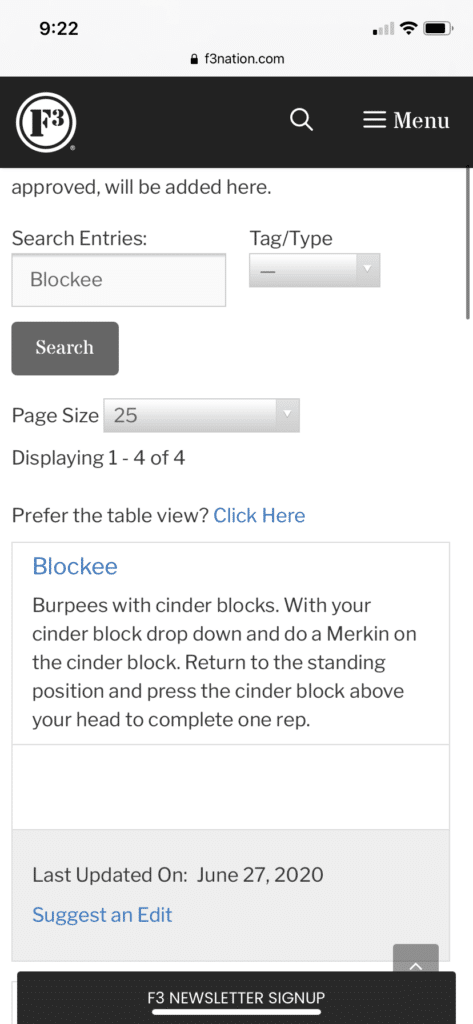Tap the cellular signal bars icon

[x=383, y=29]
